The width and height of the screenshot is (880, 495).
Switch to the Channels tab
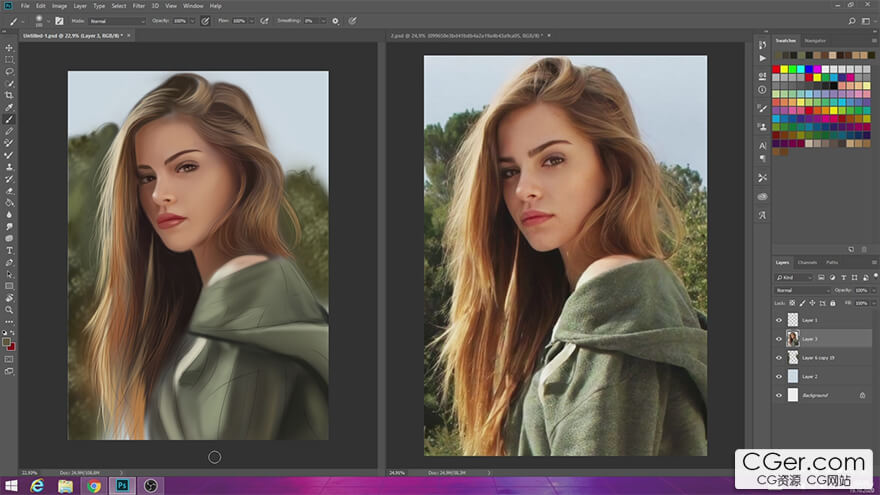[807, 262]
